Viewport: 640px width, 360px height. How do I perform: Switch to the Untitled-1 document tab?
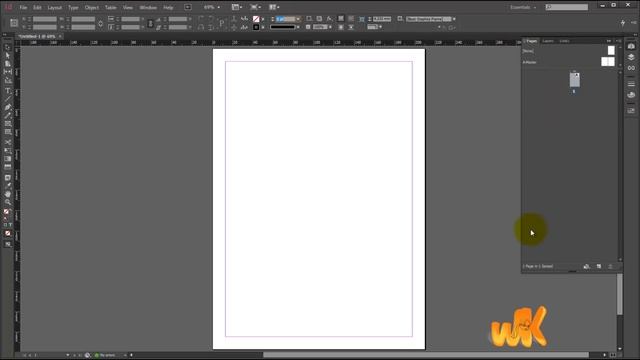[x=37, y=36]
